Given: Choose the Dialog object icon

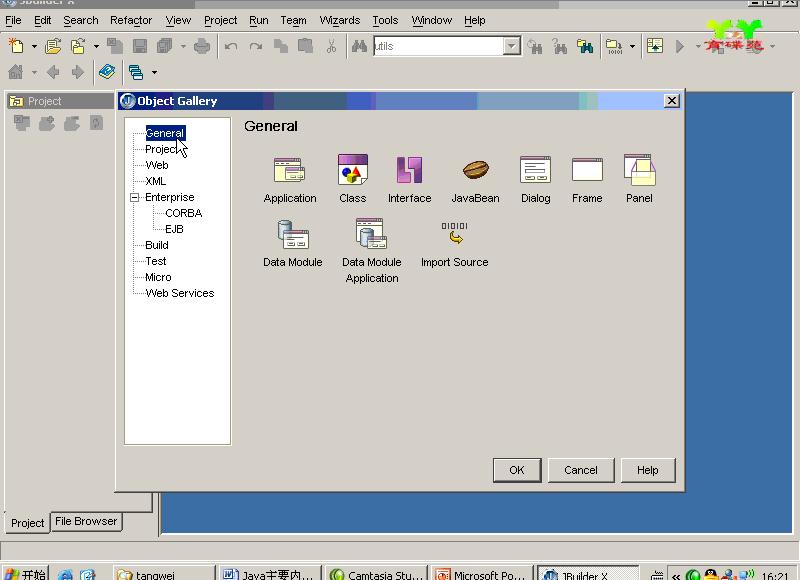Looking at the screenshot, I should (x=535, y=169).
